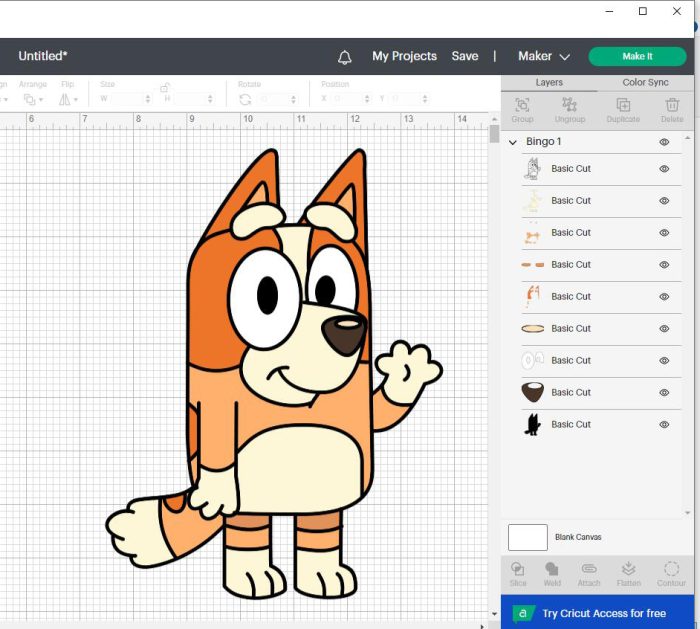Click the Try Cricut Access for free banner
This screenshot has height=629, width=700.
(597, 612)
